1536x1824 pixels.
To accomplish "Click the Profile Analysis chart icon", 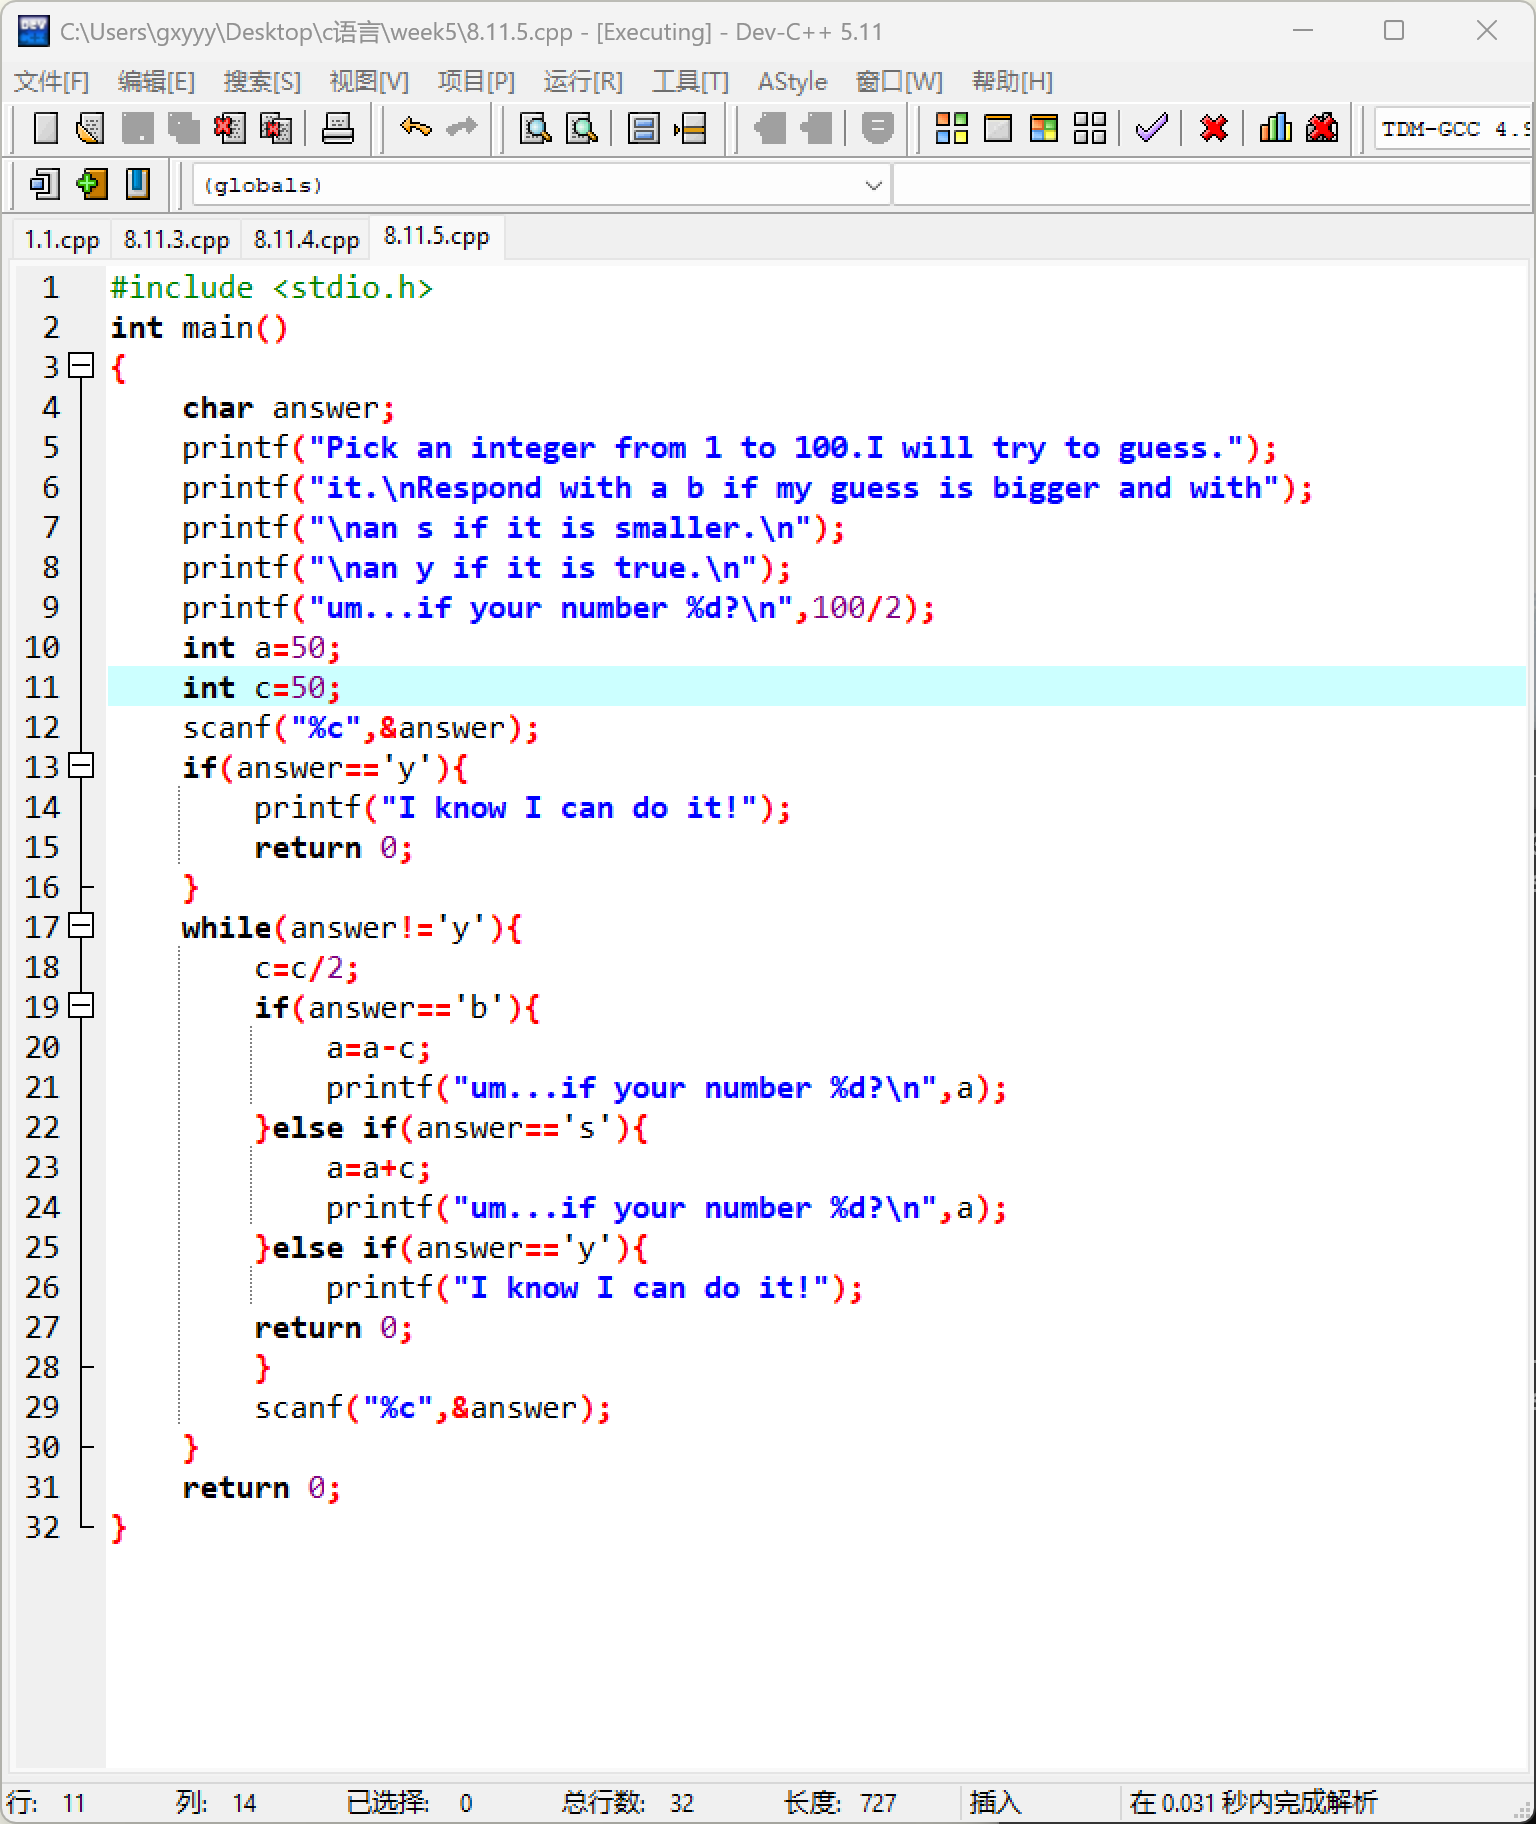I will [x=1275, y=128].
